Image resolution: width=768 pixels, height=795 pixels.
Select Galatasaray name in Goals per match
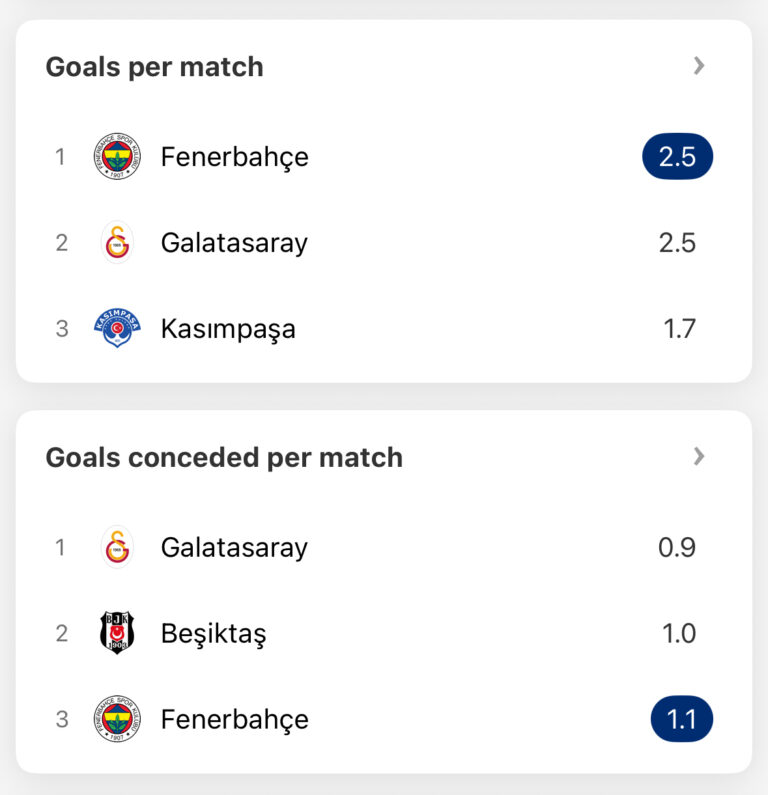234,243
